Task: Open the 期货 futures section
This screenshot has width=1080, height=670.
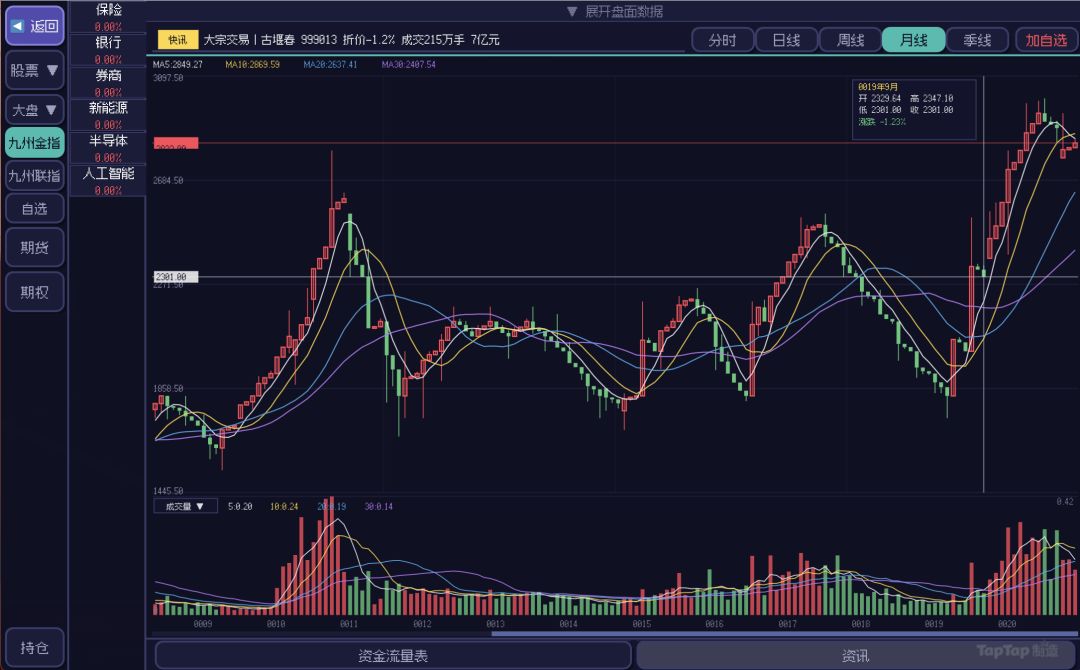Action: pos(34,248)
